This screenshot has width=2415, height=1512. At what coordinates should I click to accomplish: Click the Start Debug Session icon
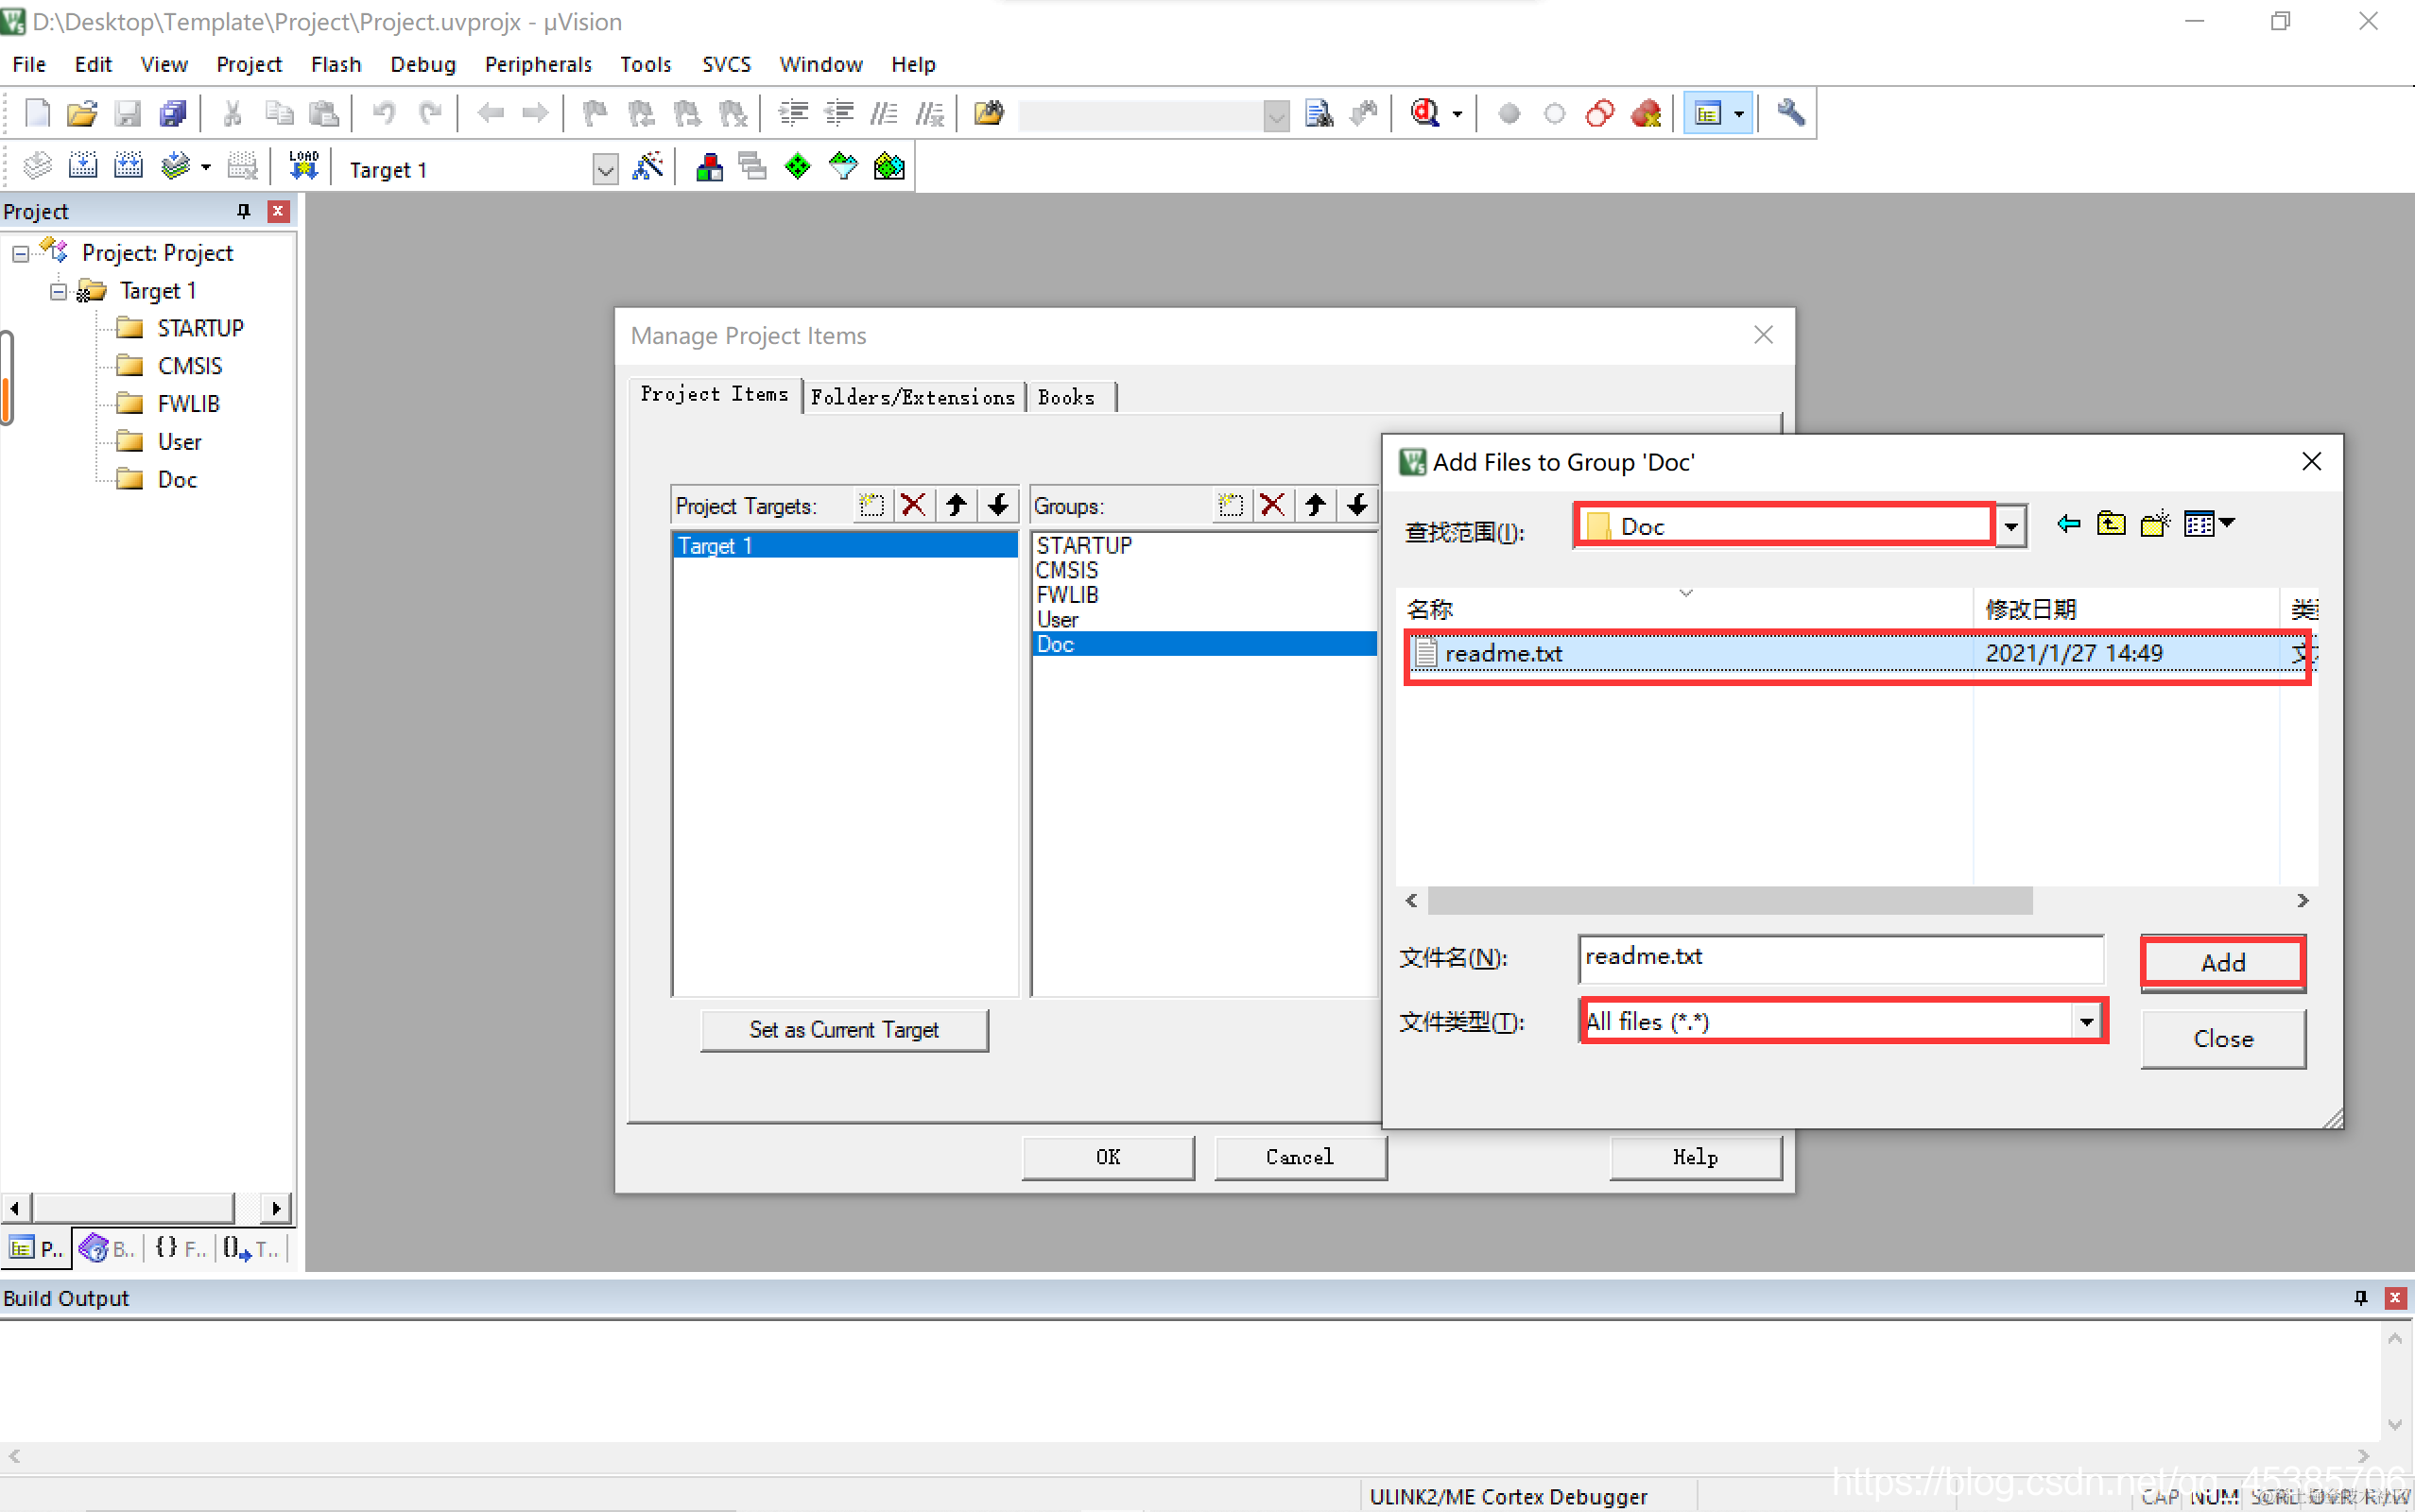tap(1425, 114)
